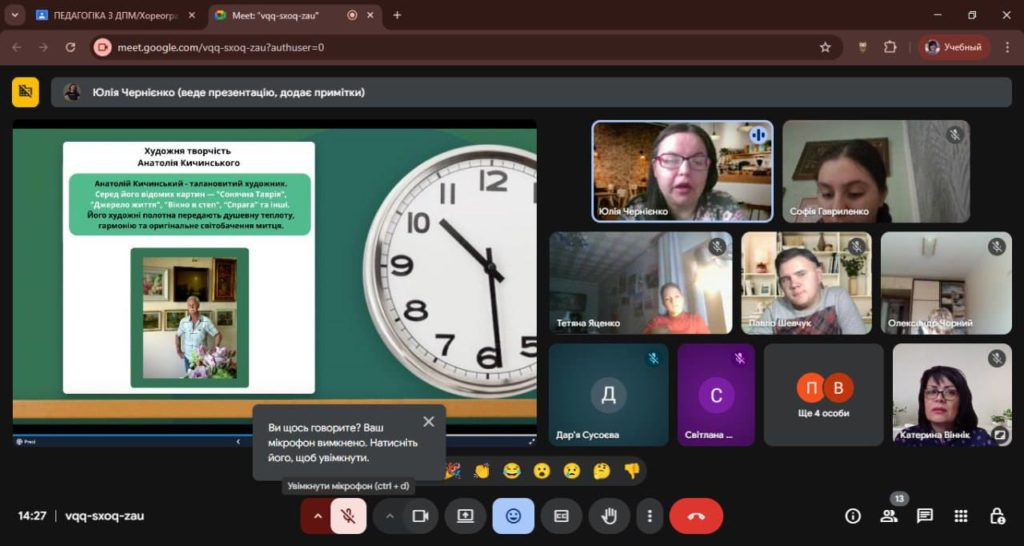Click the Ще 4 особи participants tile
The height and width of the screenshot is (546, 1024).
[x=824, y=394]
